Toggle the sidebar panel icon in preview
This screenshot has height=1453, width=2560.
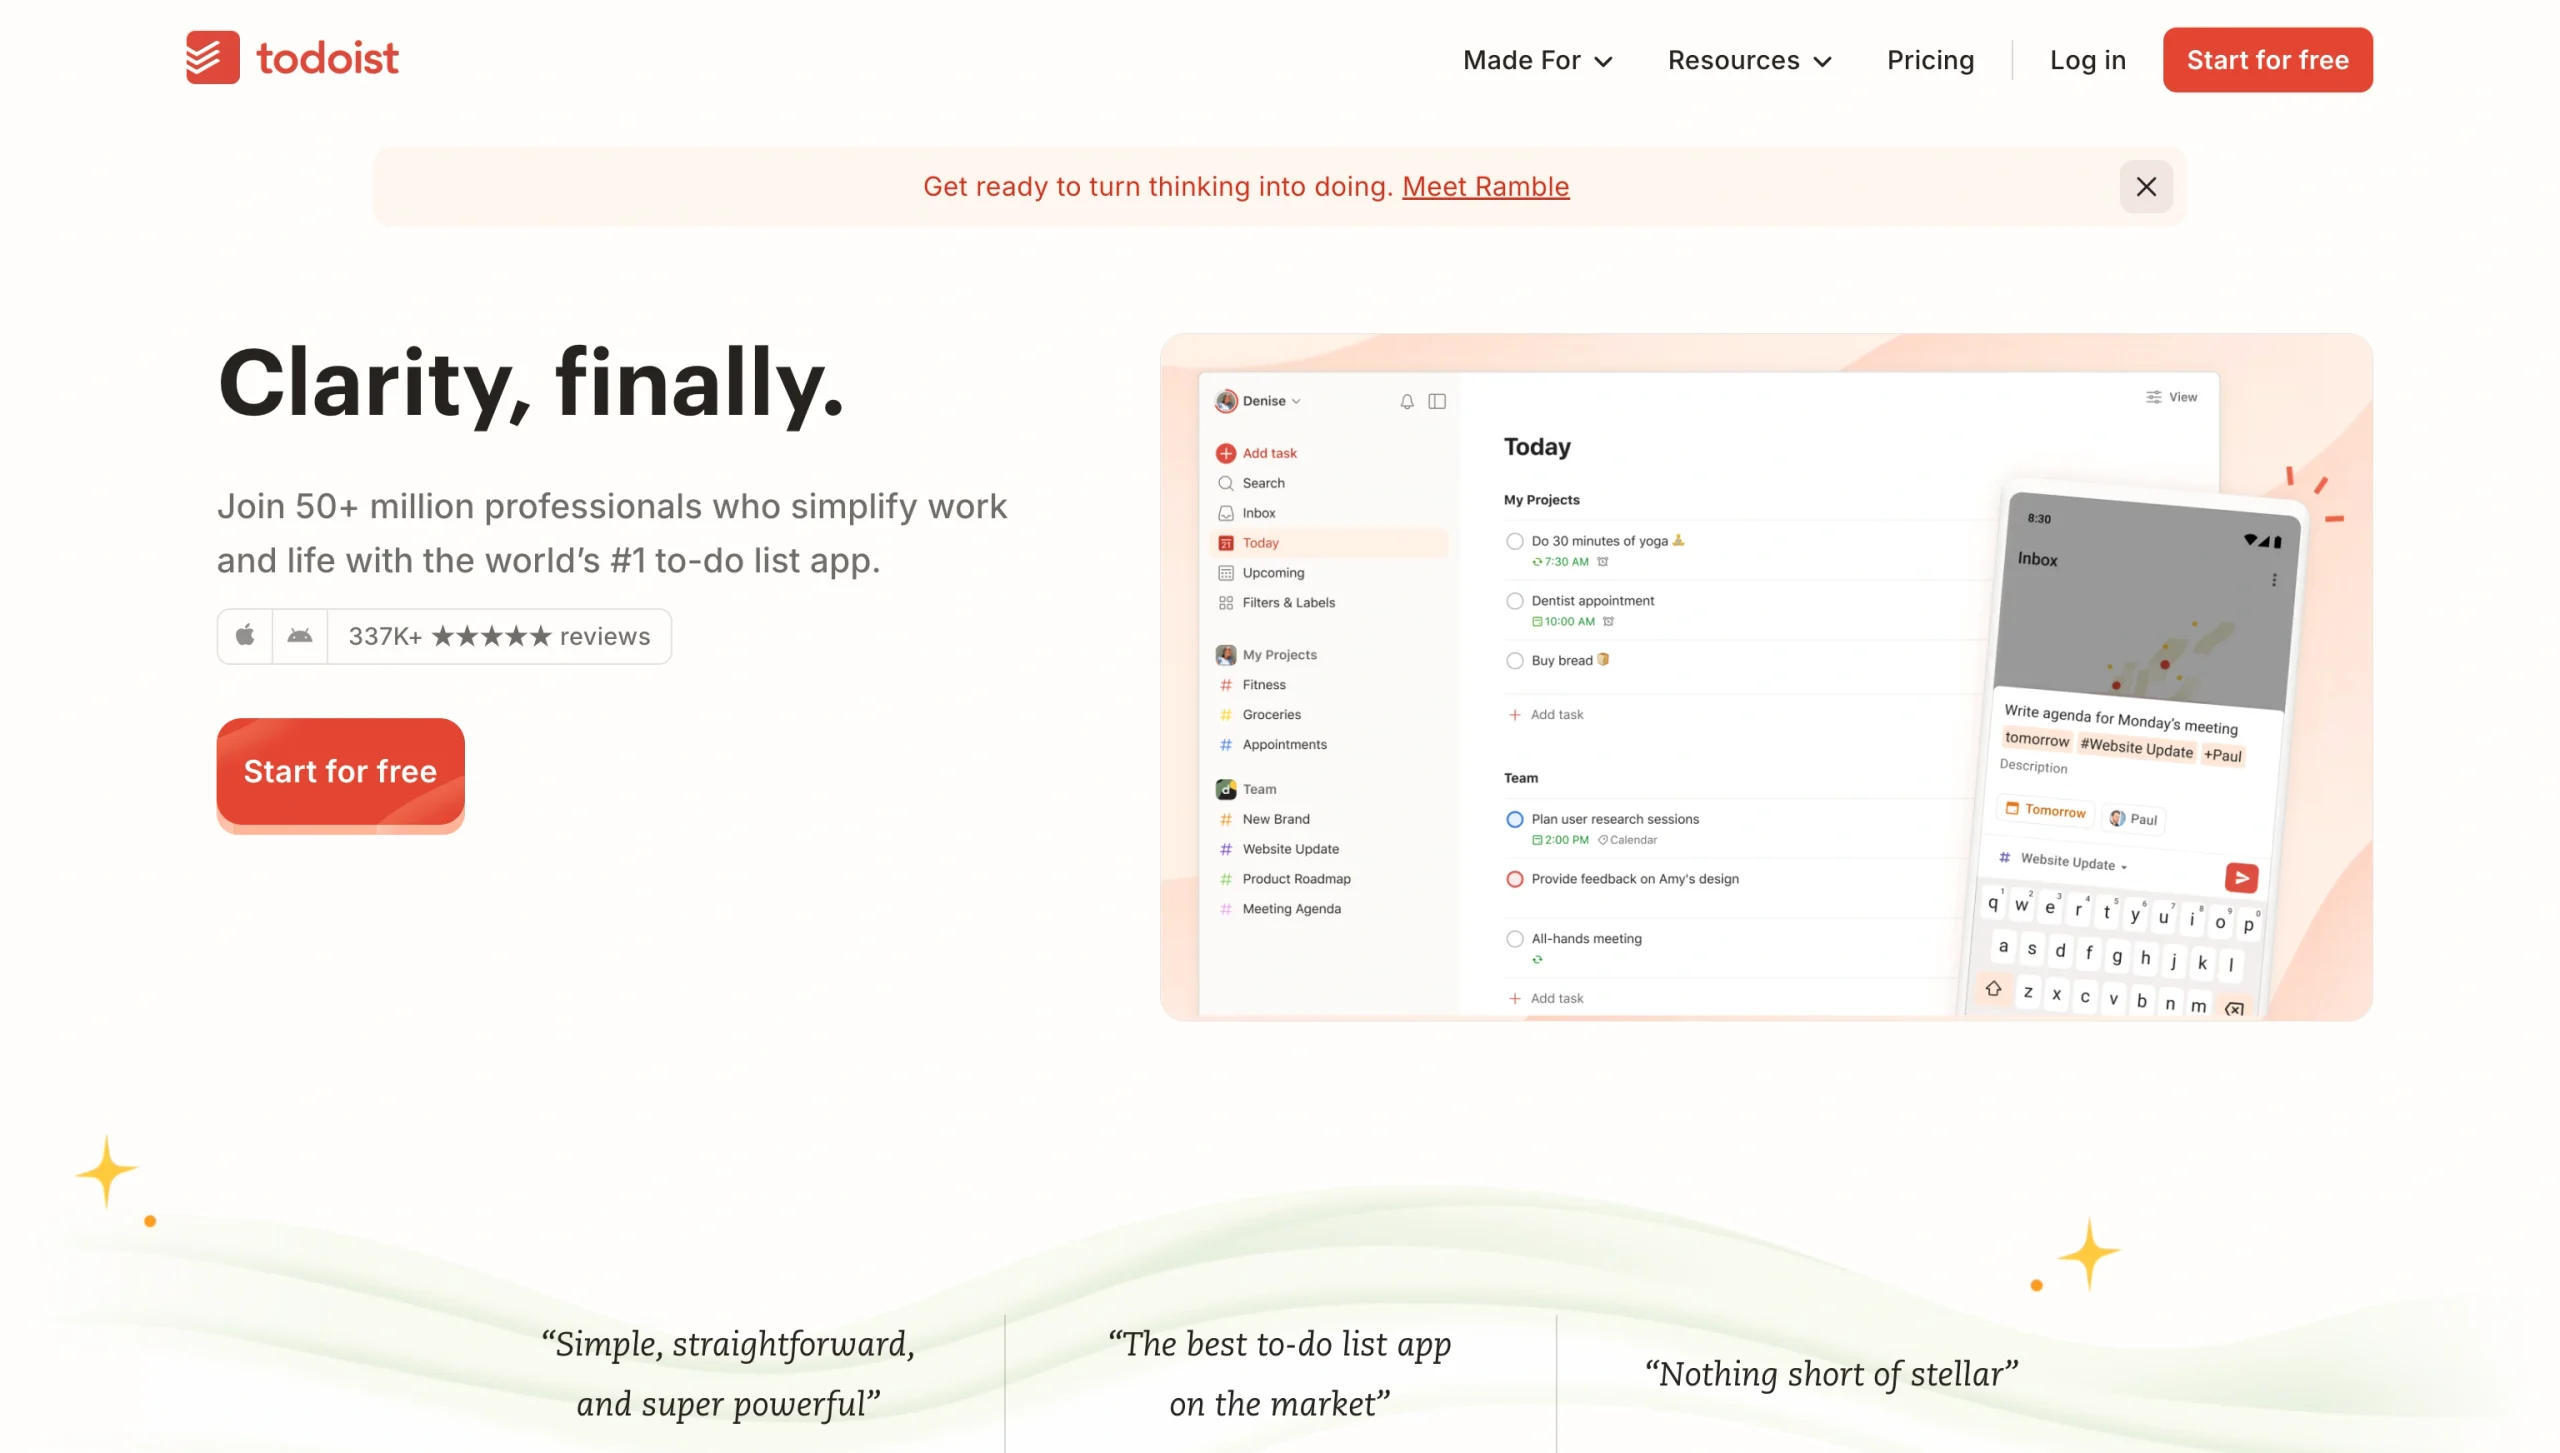1437,401
